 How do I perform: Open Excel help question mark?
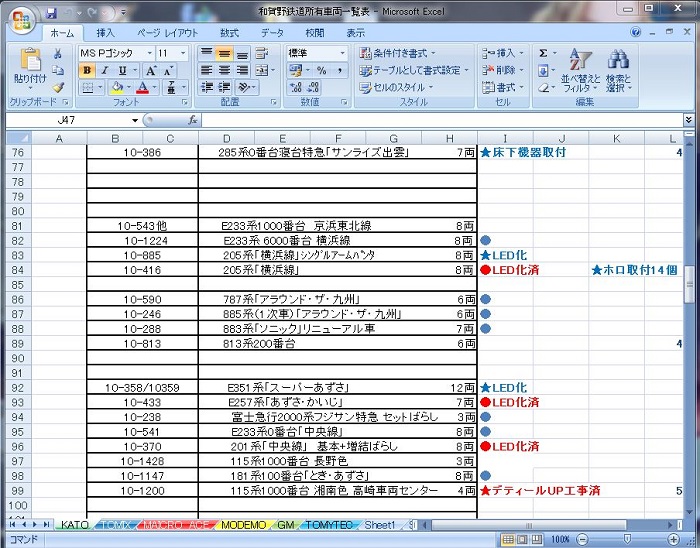tap(636, 32)
